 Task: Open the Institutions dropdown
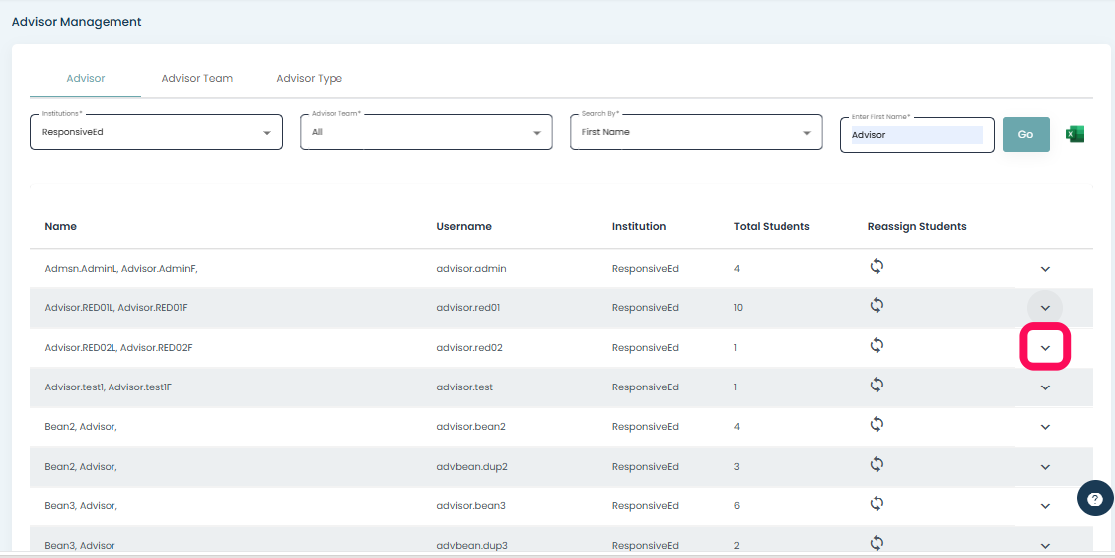click(156, 132)
